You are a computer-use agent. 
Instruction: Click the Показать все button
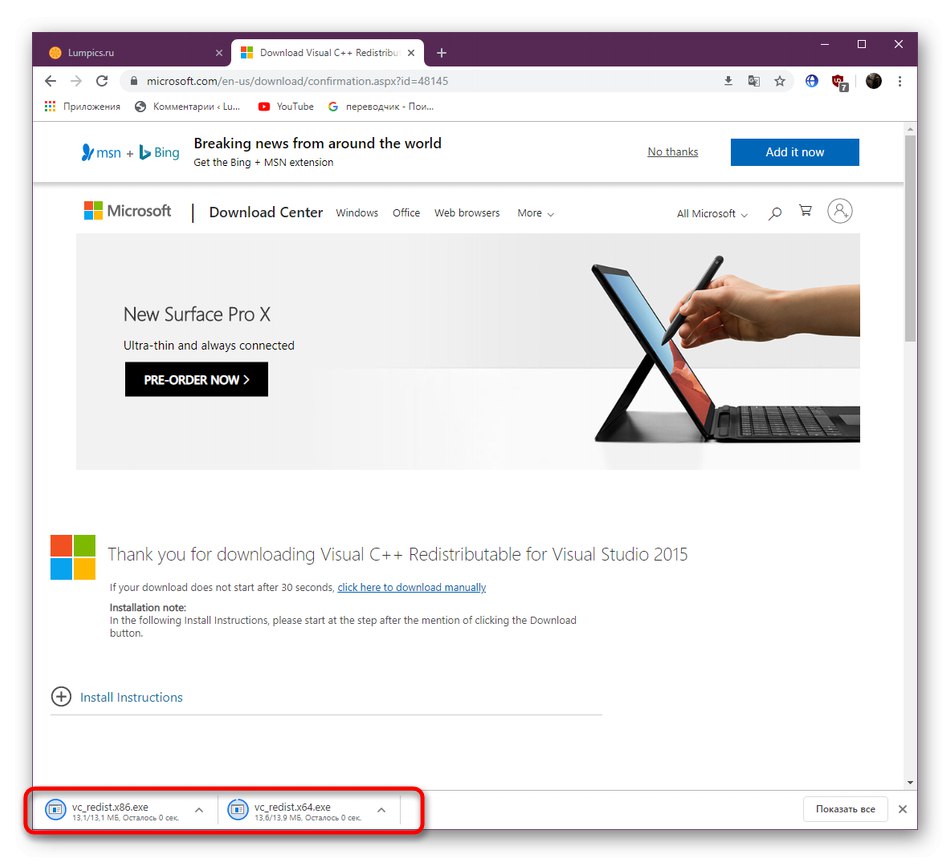click(x=845, y=809)
